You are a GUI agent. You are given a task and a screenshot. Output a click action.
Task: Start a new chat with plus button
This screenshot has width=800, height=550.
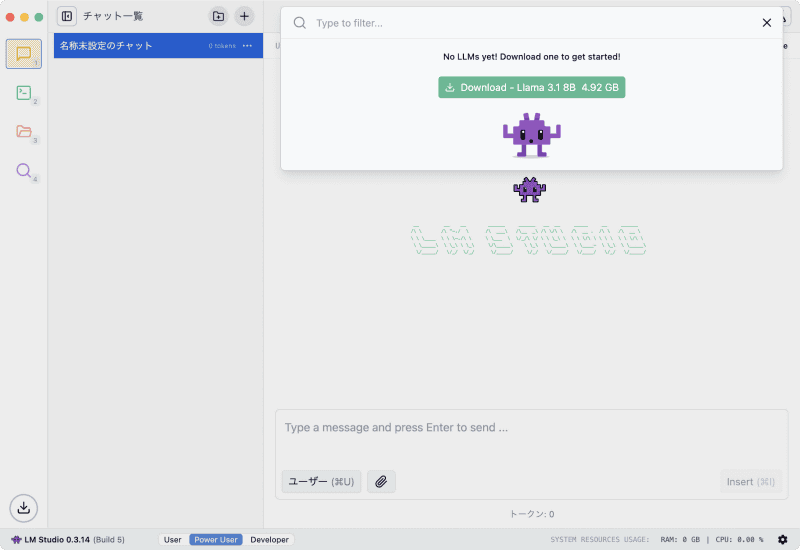click(x=244, y=16)
